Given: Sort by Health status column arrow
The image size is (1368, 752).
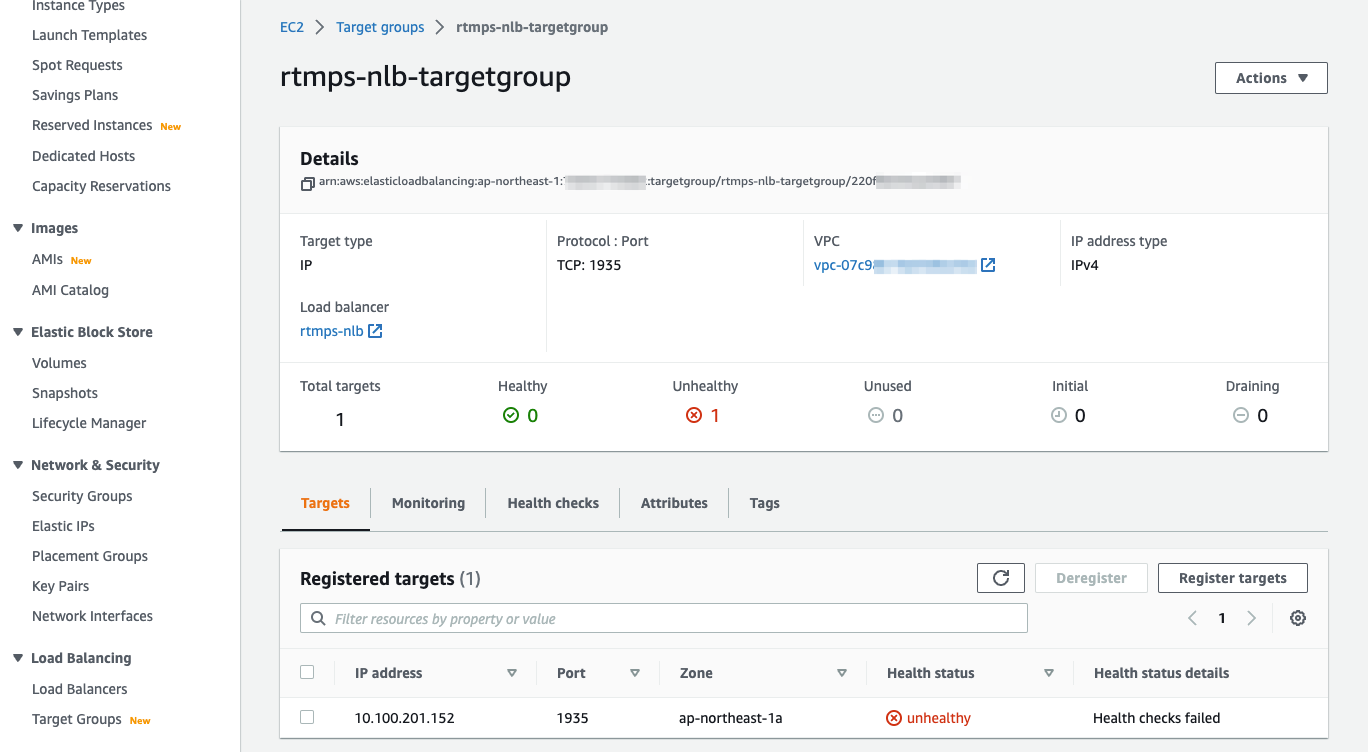Looking at the screenshot, I should coord(1049,673).
